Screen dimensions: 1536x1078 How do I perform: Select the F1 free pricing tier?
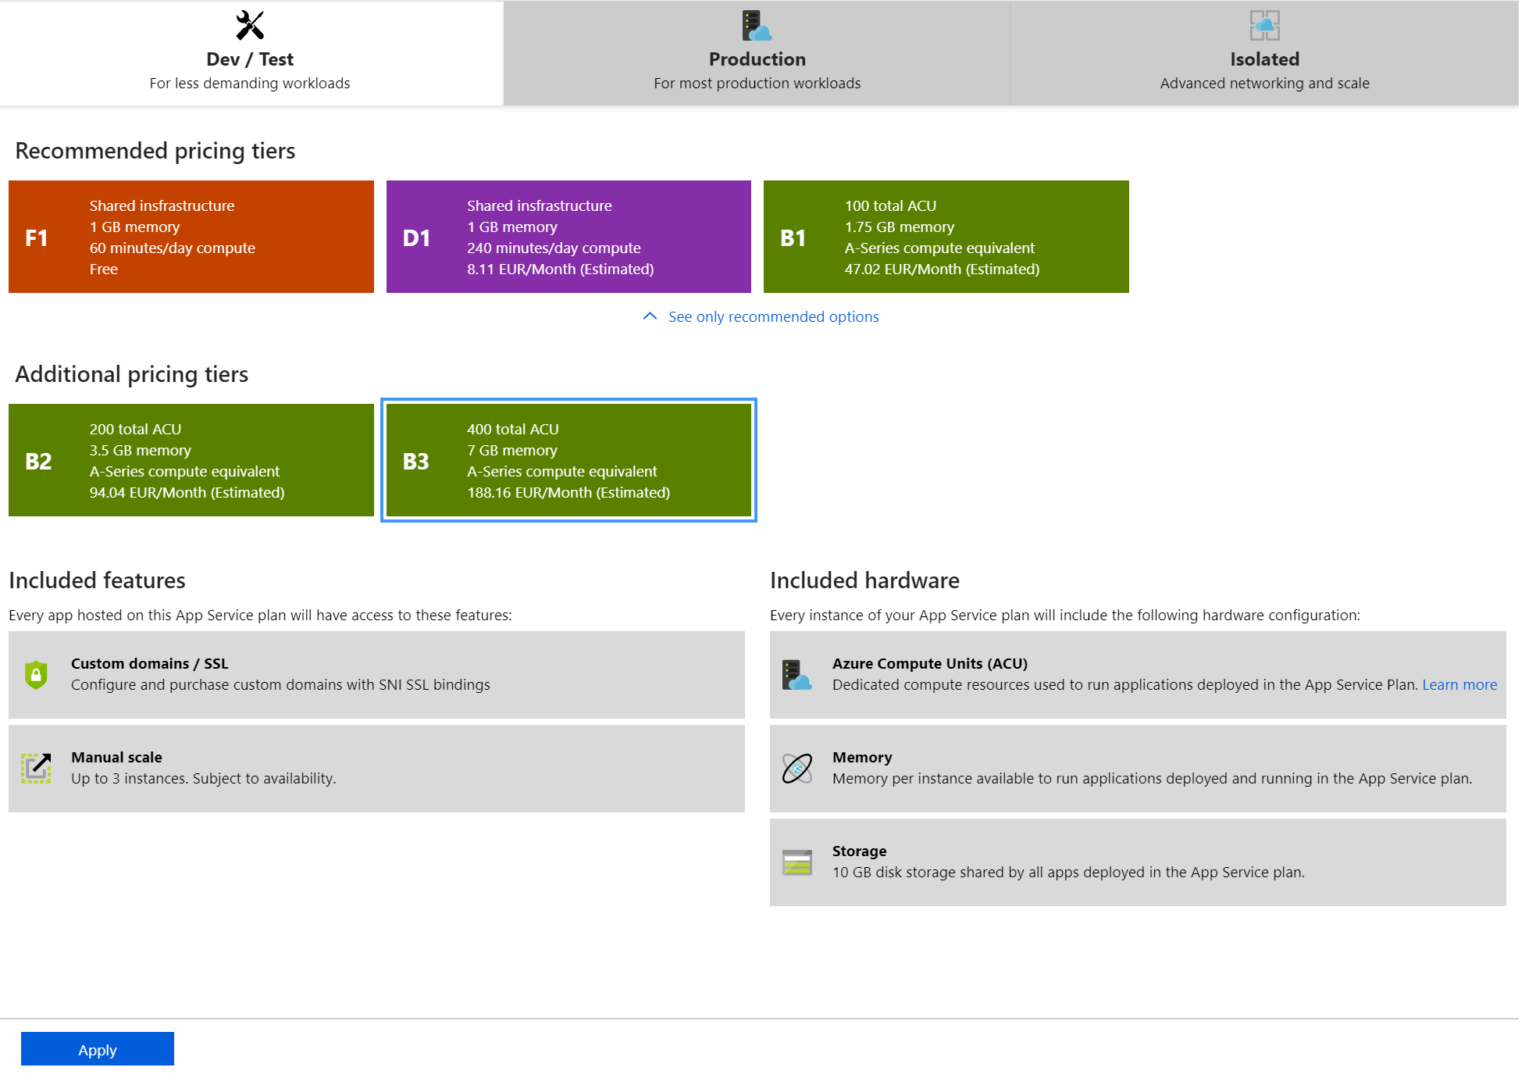click(x=190, y=236)
